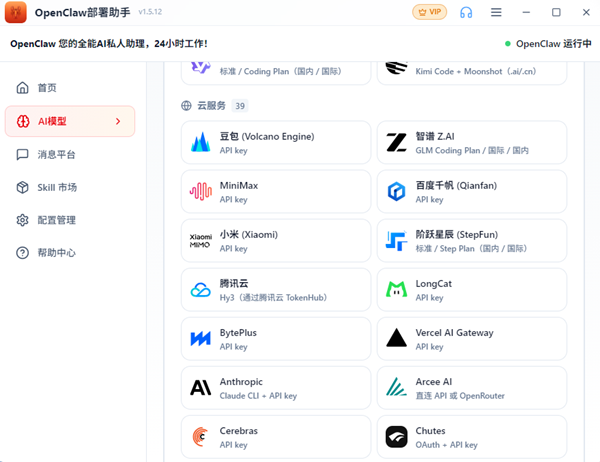Click the Cerebras orange logo icon

[x=201, y=437]
